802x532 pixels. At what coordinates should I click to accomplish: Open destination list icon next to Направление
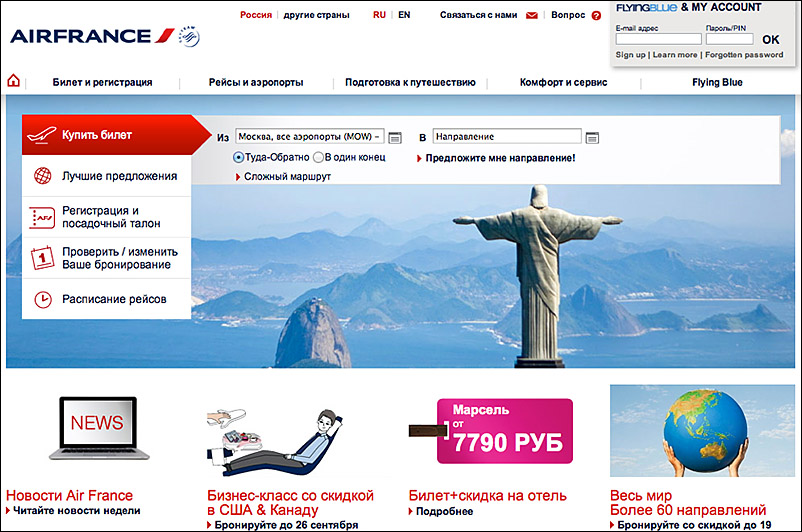(x=592, y=138)
